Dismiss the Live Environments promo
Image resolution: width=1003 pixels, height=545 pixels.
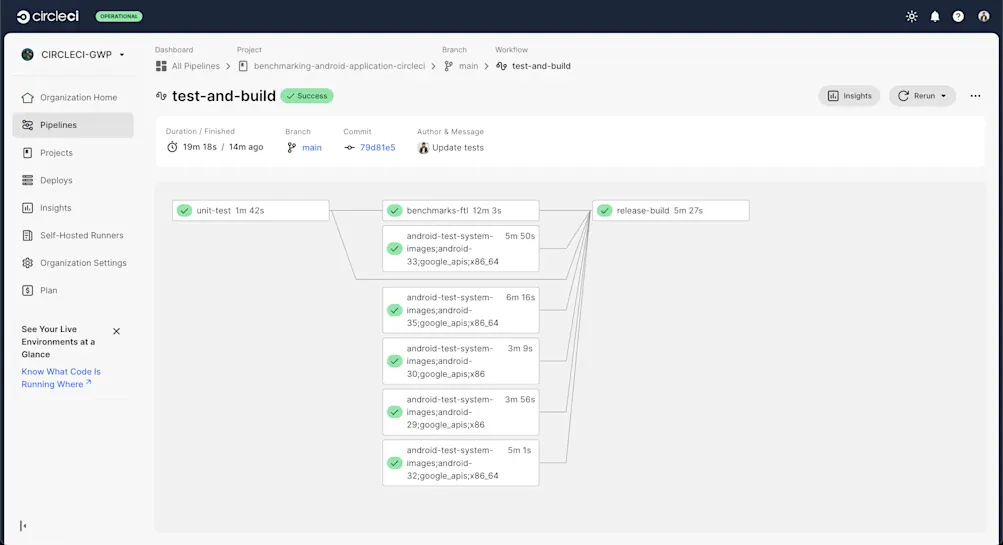pos(116,331)
